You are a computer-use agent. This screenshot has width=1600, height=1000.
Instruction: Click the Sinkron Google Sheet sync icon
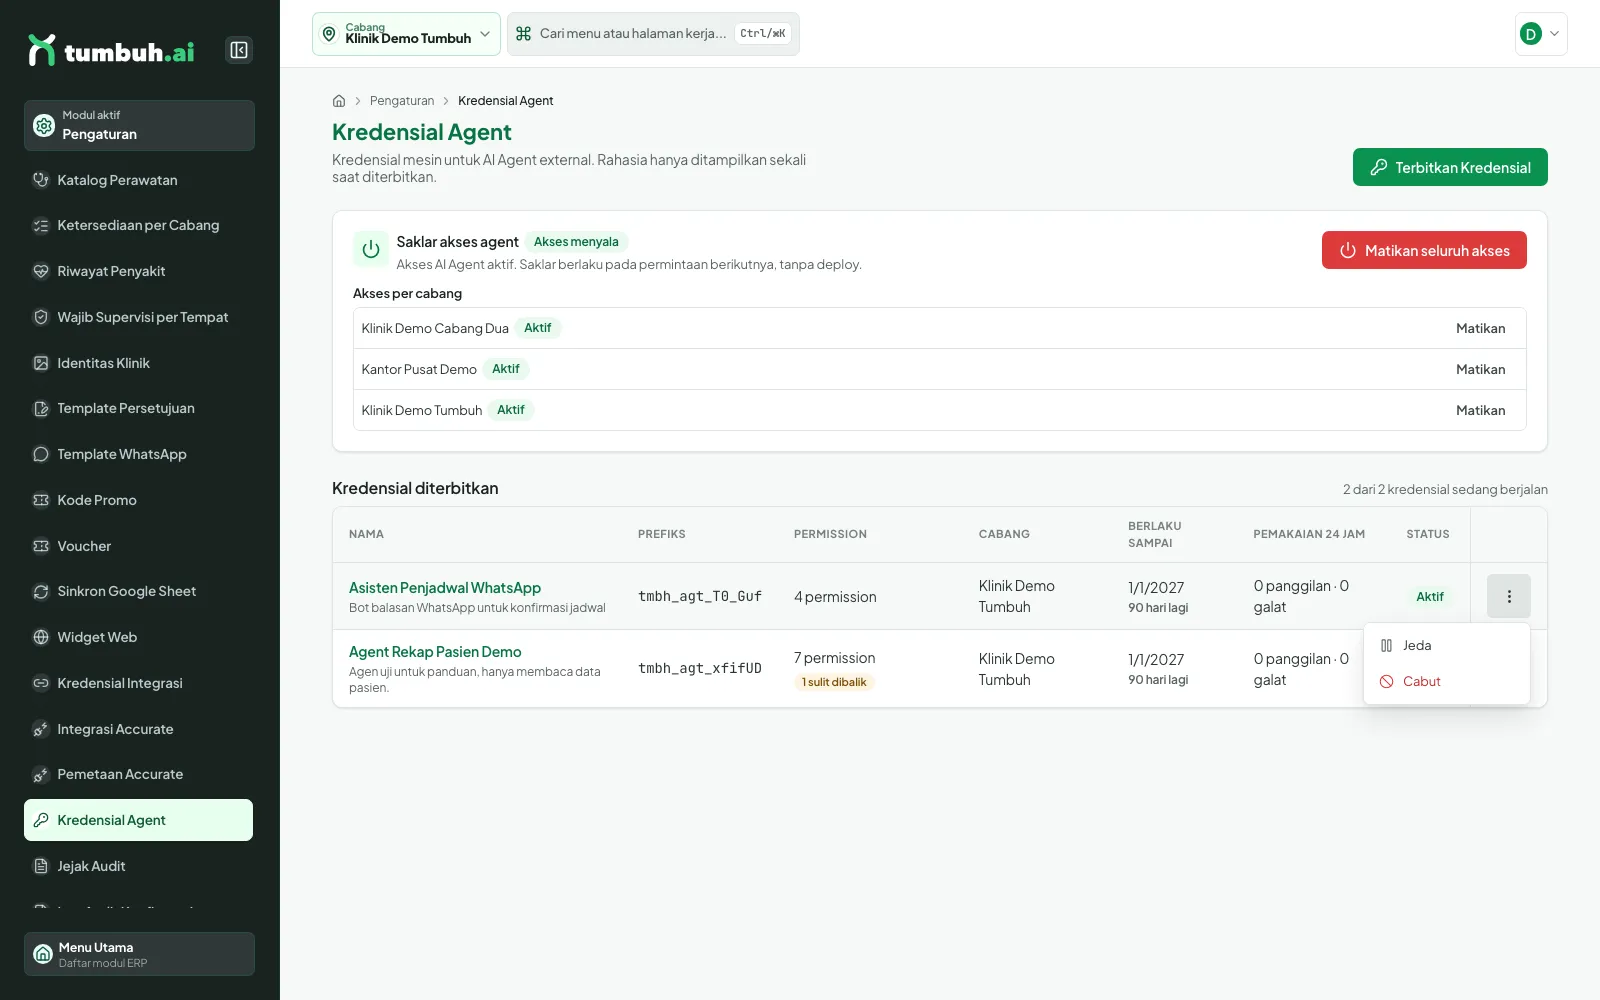[41, 591]
